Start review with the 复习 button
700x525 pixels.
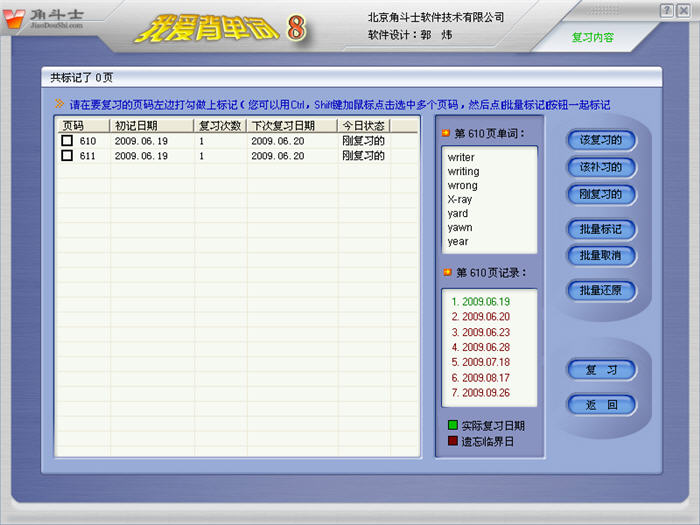click(x=601, y=370)
